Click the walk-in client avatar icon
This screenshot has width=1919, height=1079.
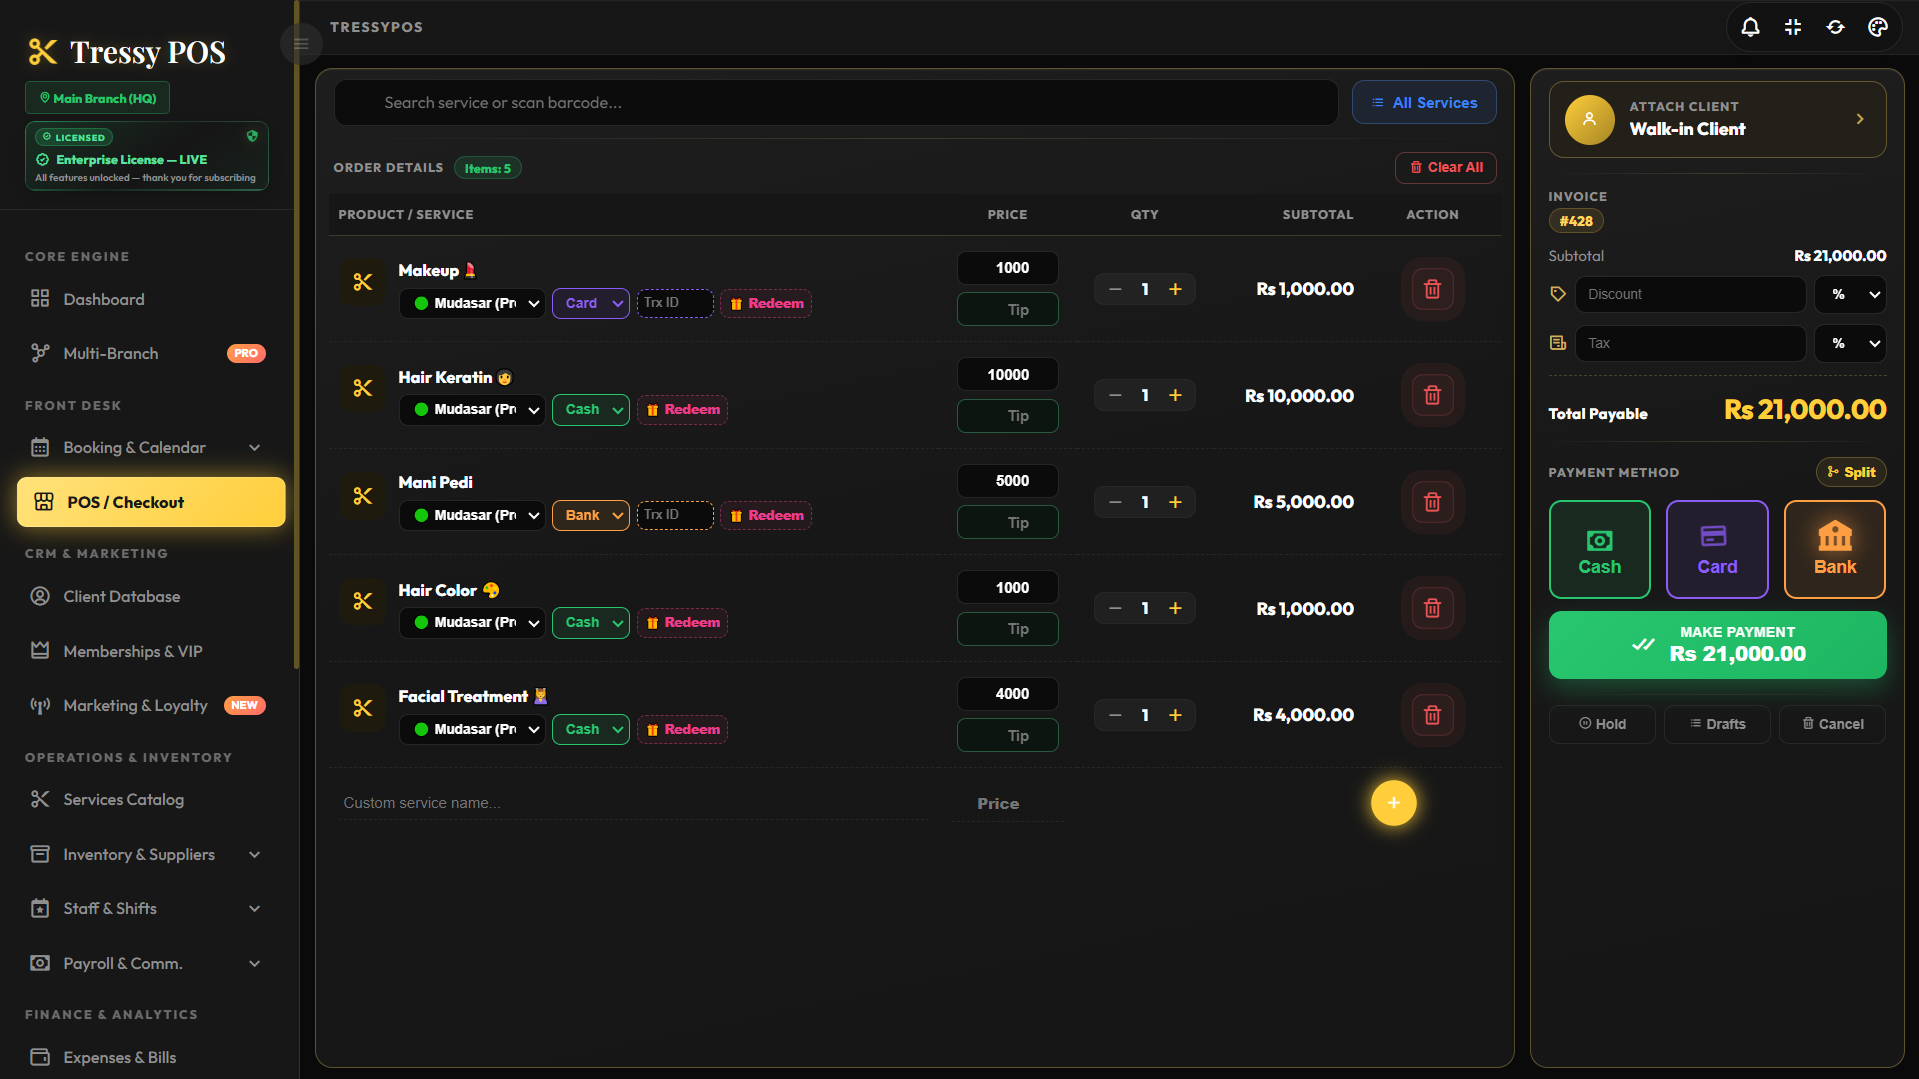click(1589, 120)
